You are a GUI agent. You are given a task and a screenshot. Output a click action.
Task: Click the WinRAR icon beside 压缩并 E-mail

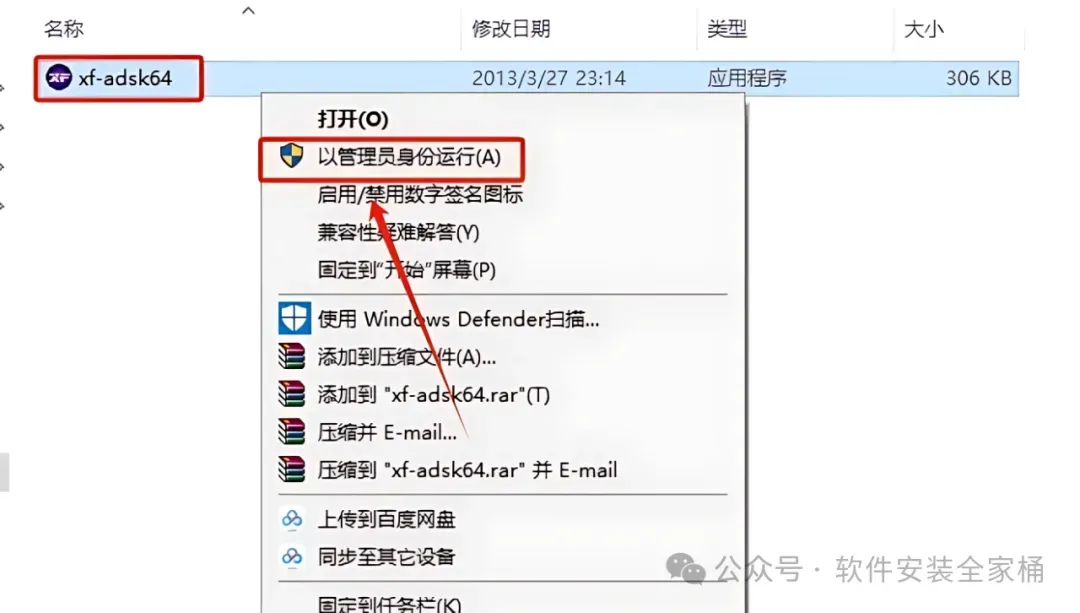(x=291, y=432)
